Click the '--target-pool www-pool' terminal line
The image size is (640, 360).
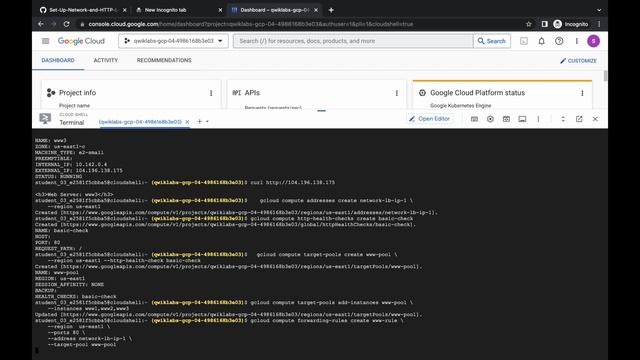tap(82, 344)
